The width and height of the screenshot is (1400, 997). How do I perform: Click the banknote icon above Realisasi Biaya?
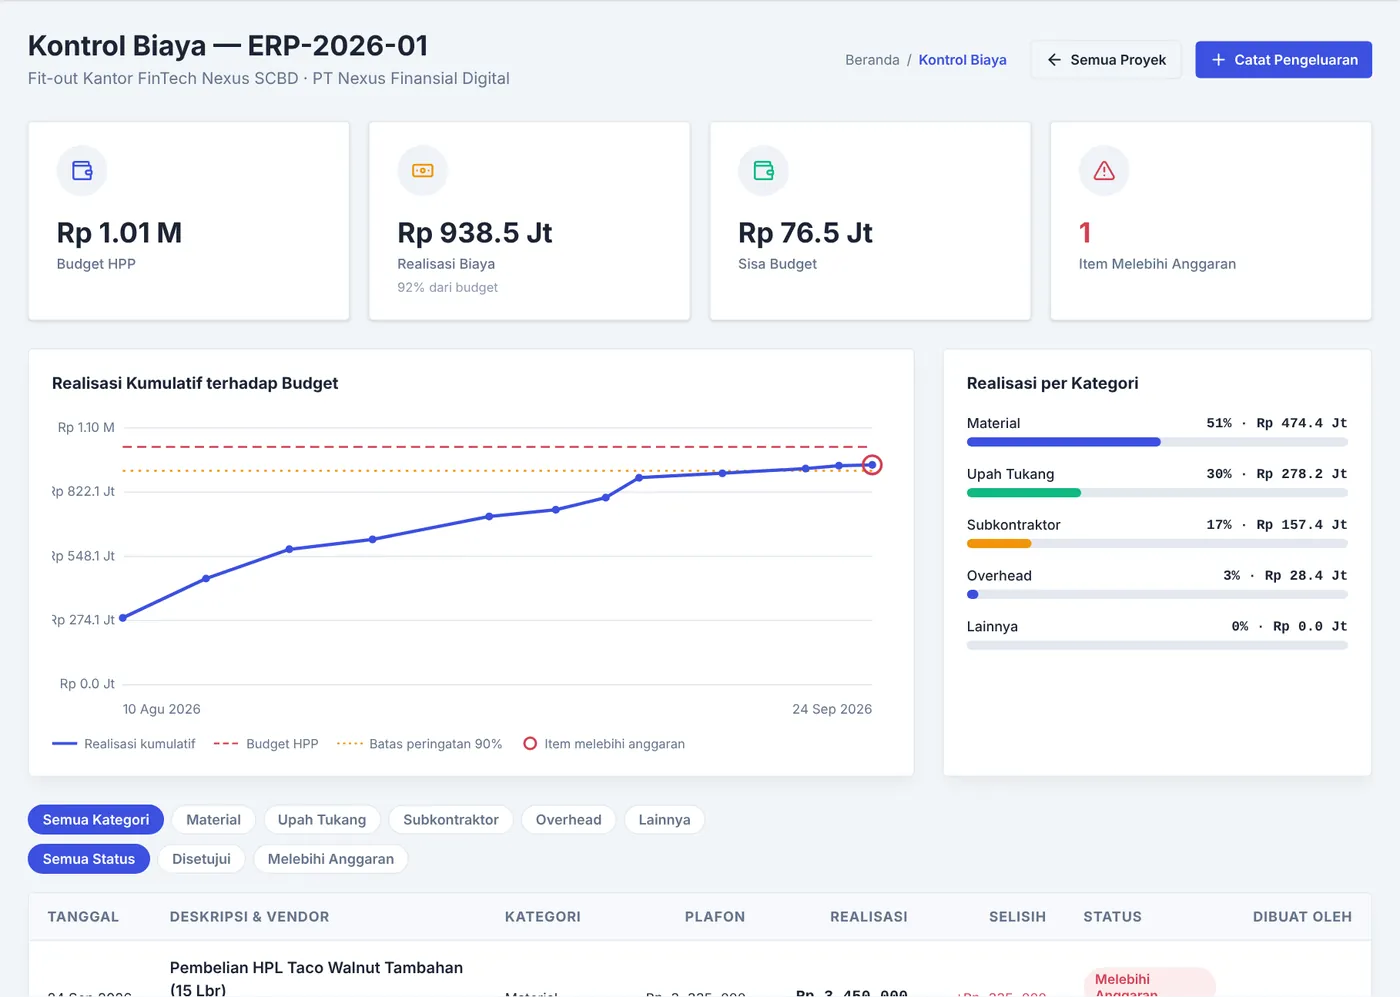[x=423, y=171]
